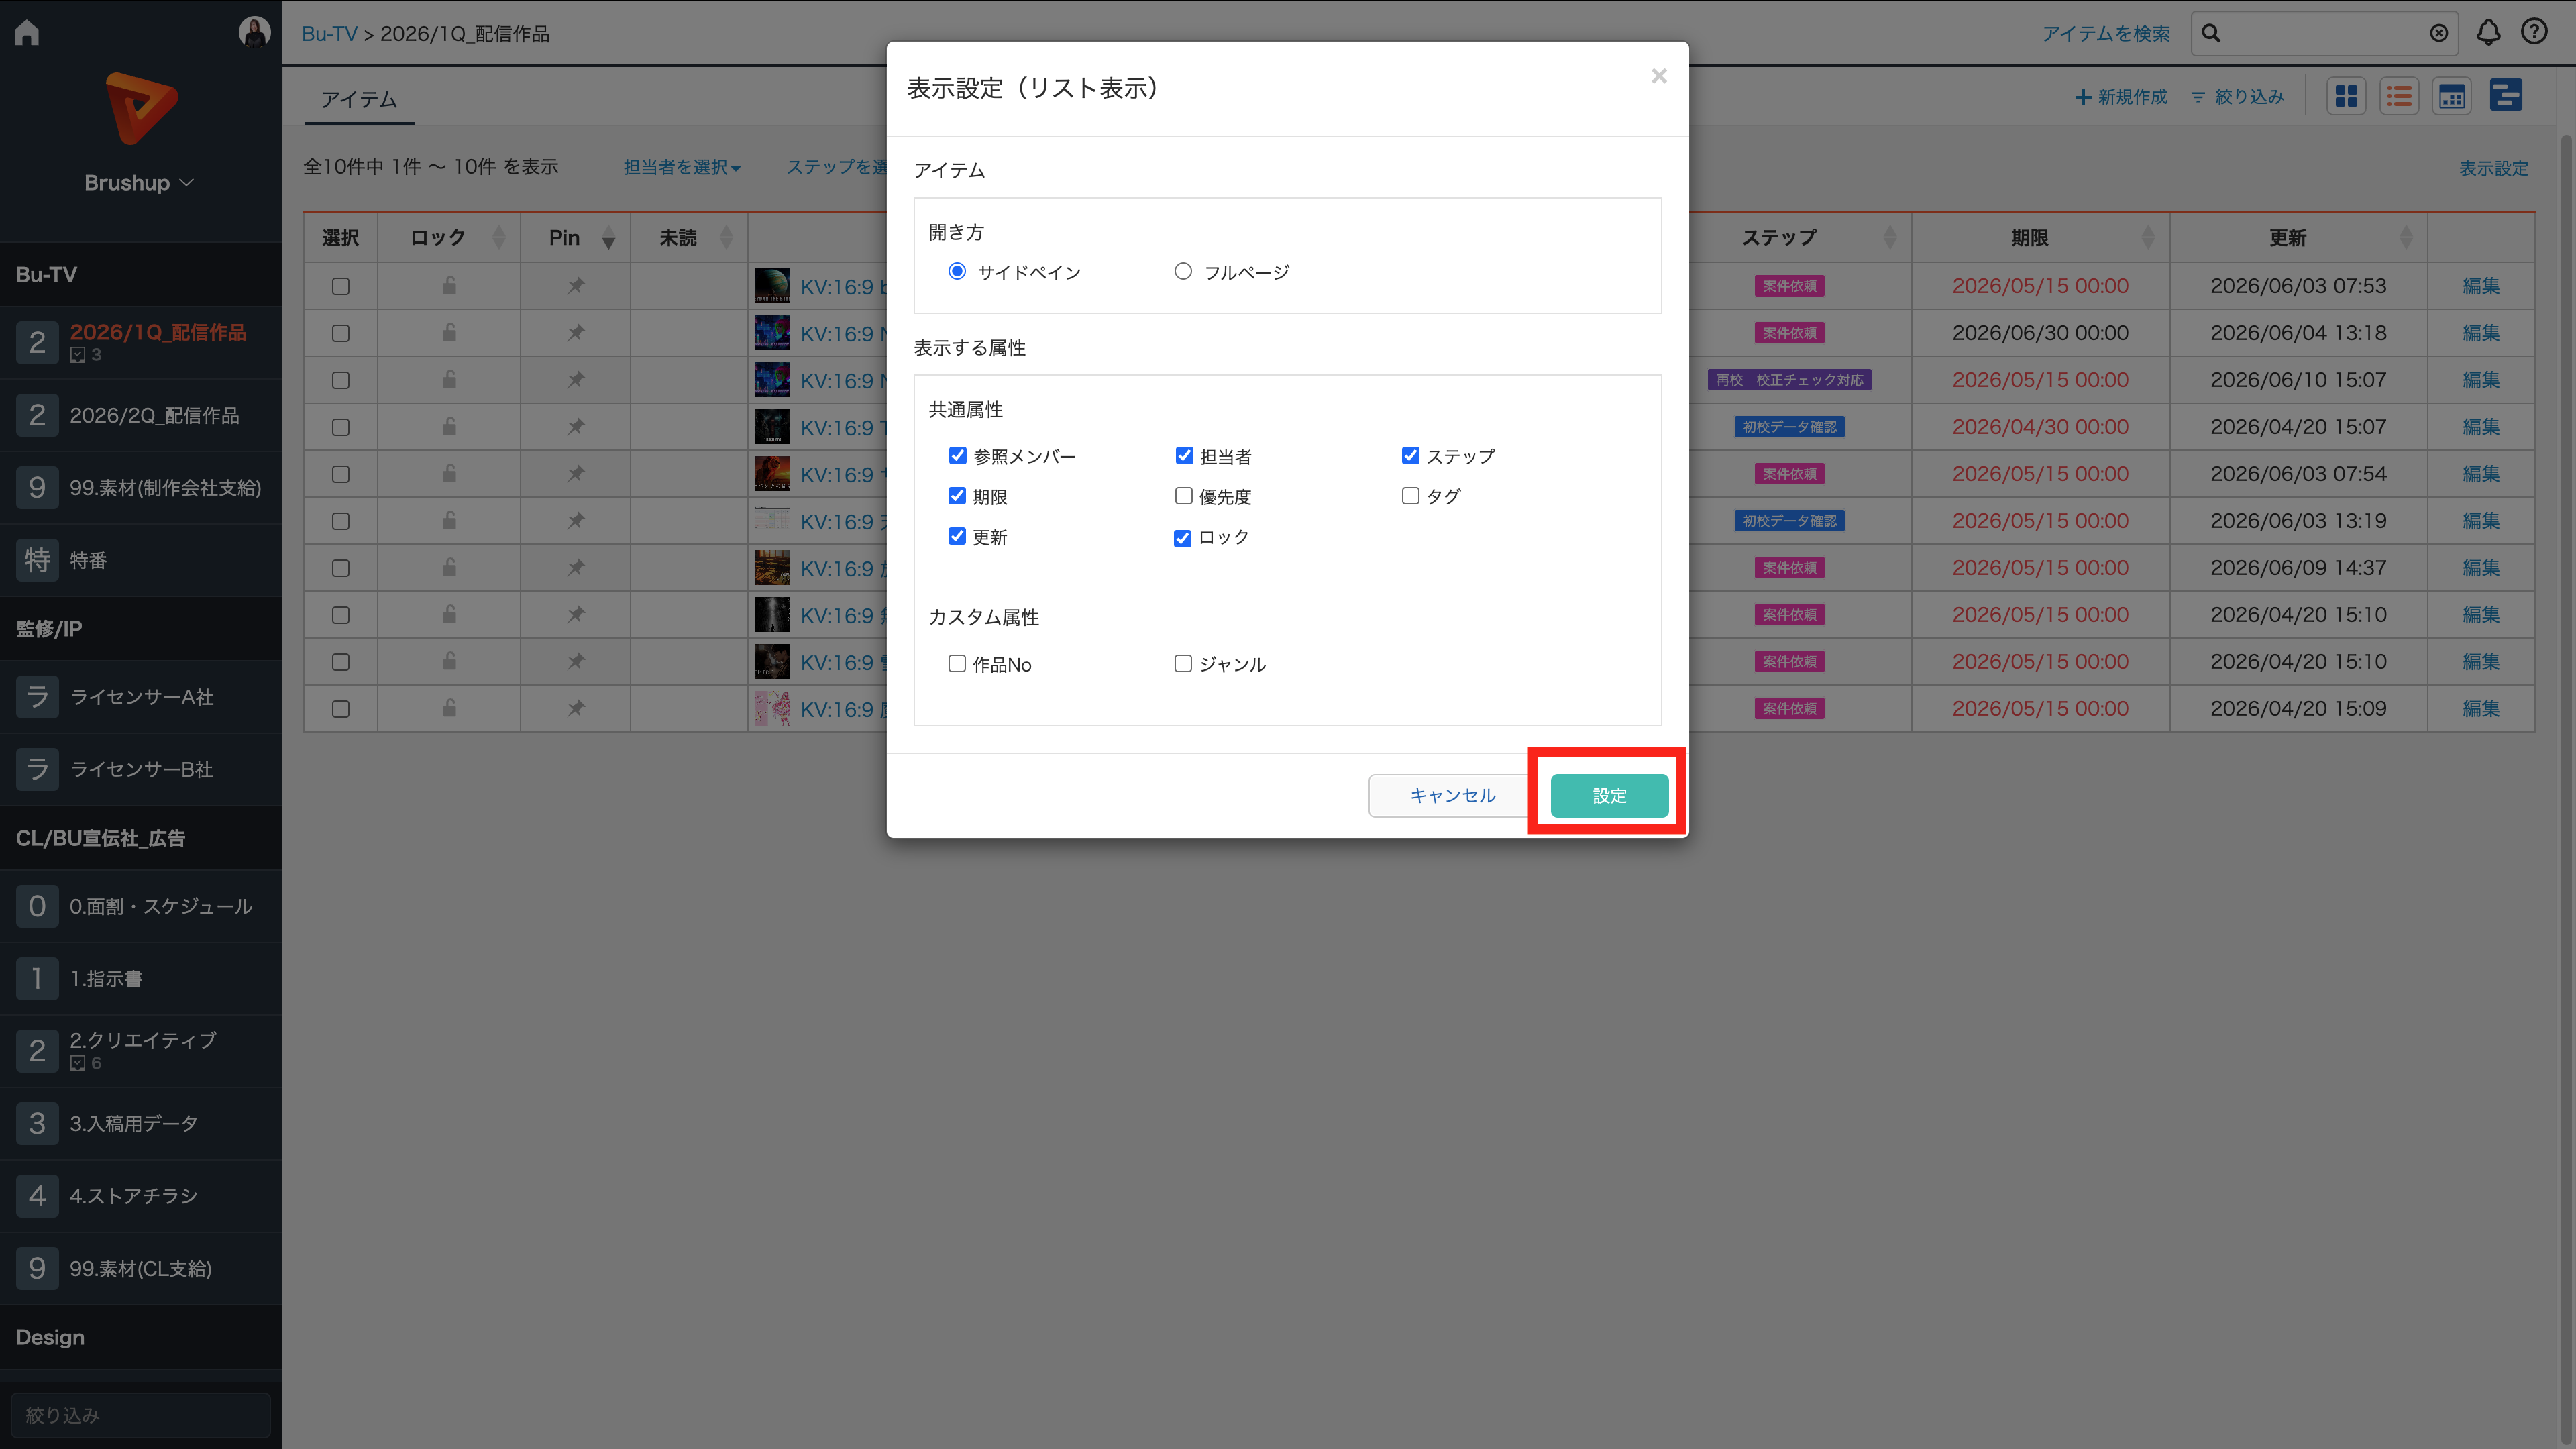Viewport: 2576px width, 1449px height.
Task: Sort by ロック column arrows
Action: tap(499, 238)
